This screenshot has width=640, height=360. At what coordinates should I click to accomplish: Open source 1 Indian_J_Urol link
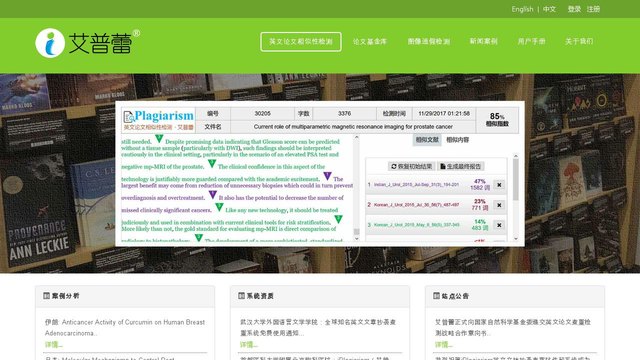(x=416, y=184)
